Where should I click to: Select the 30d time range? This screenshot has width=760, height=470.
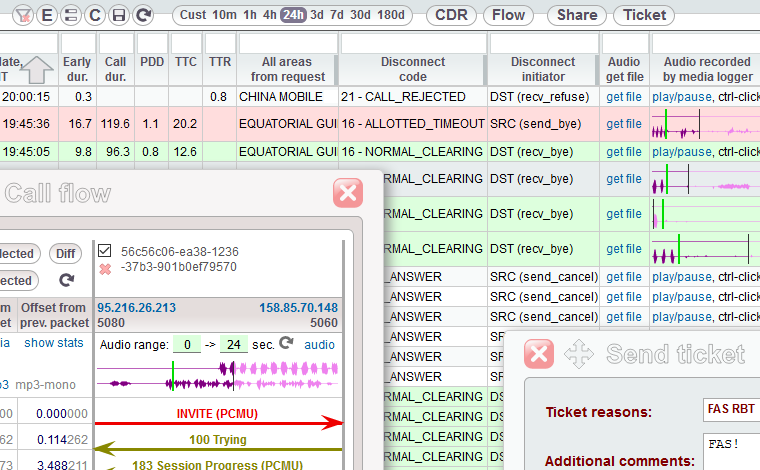point(360,15)
